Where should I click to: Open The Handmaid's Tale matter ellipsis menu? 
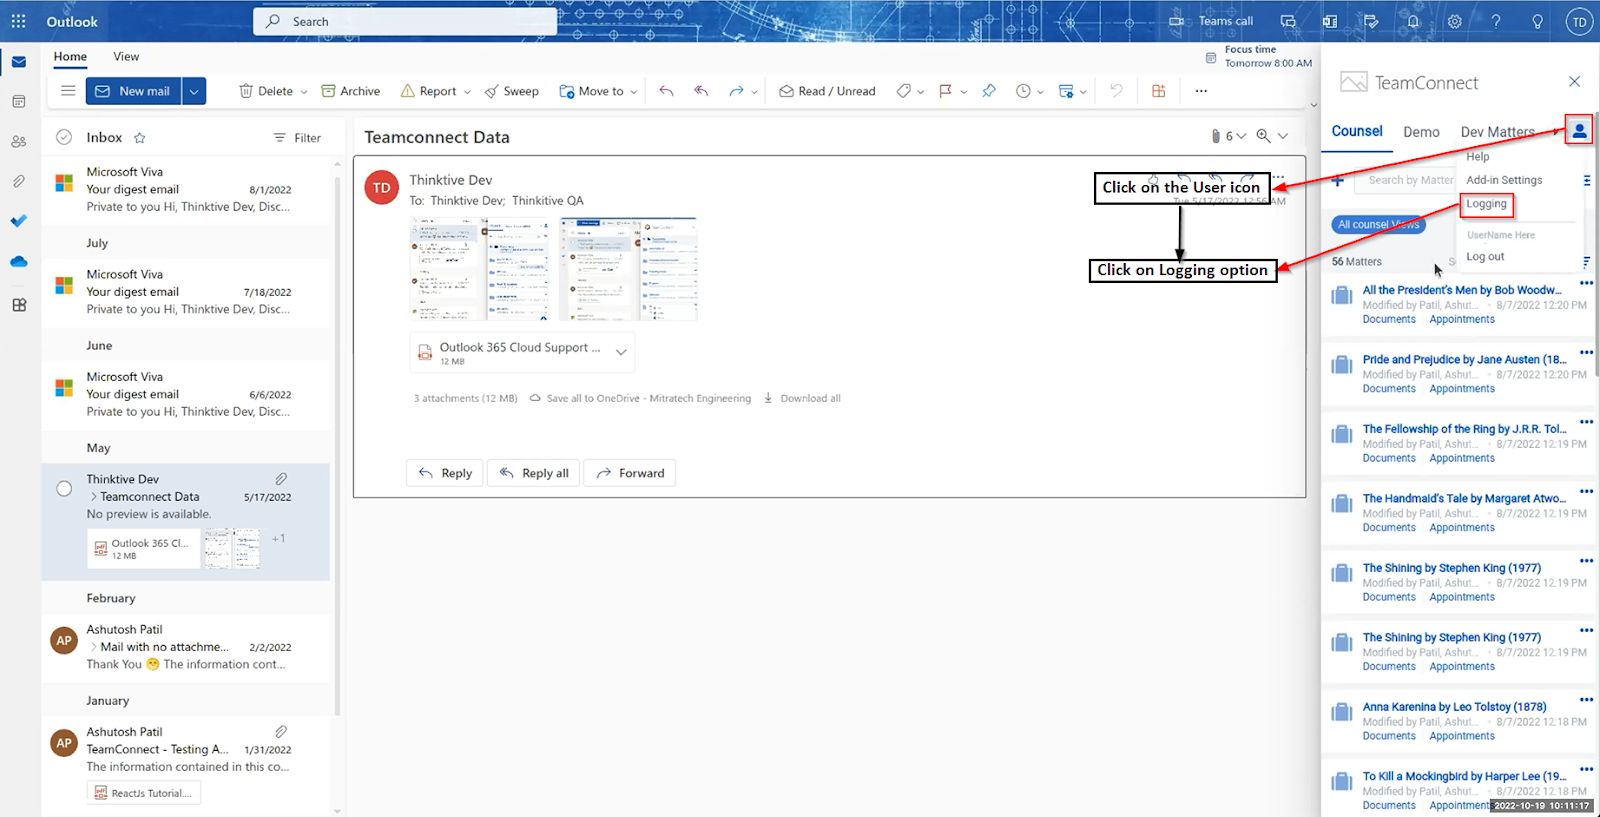[x=1586, y=491]
